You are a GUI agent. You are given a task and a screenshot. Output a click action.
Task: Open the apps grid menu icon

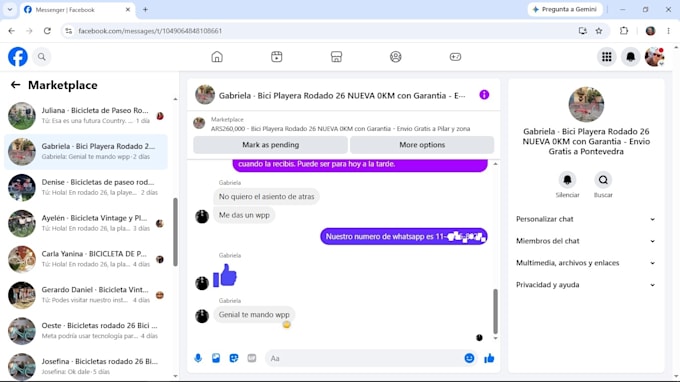click(x=607, y=57)
